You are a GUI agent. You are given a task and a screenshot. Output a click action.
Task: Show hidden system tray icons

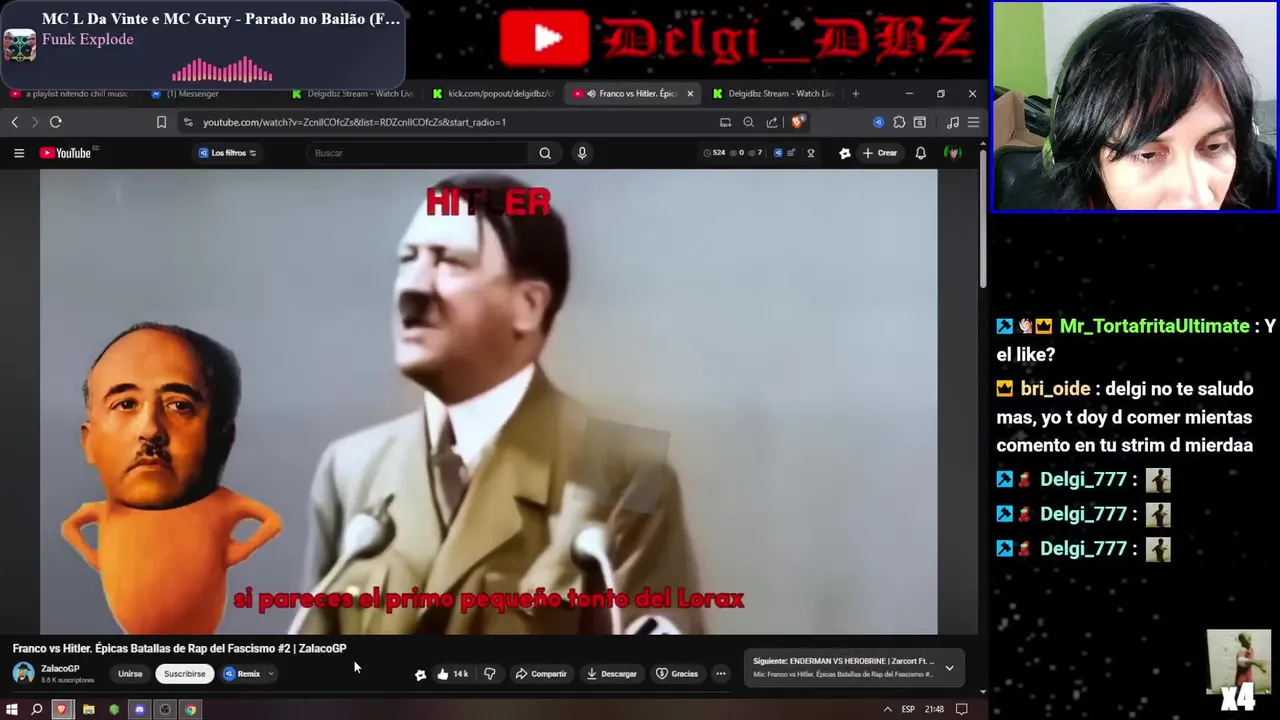click(x=887, y=709)
